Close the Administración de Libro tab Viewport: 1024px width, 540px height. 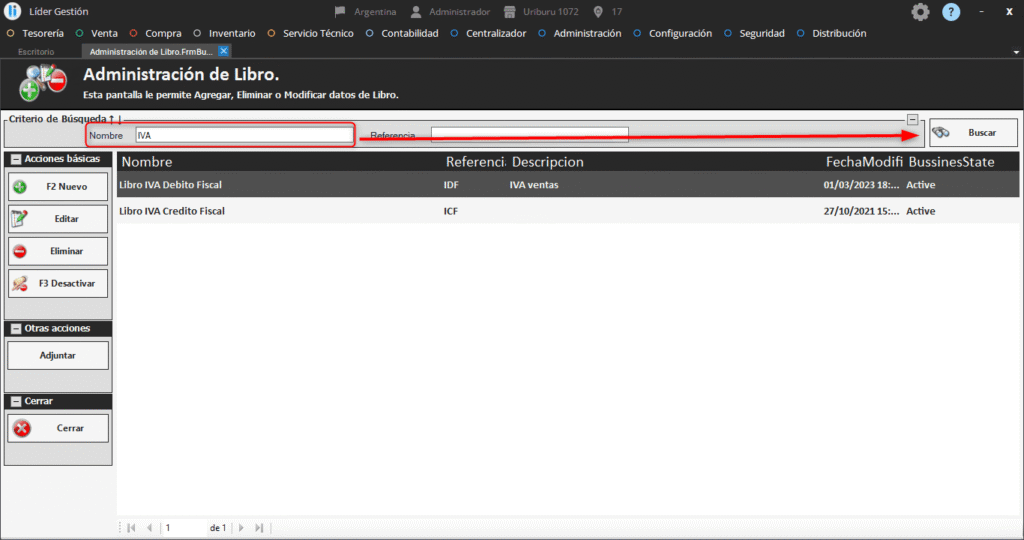(x=224, y=51)
